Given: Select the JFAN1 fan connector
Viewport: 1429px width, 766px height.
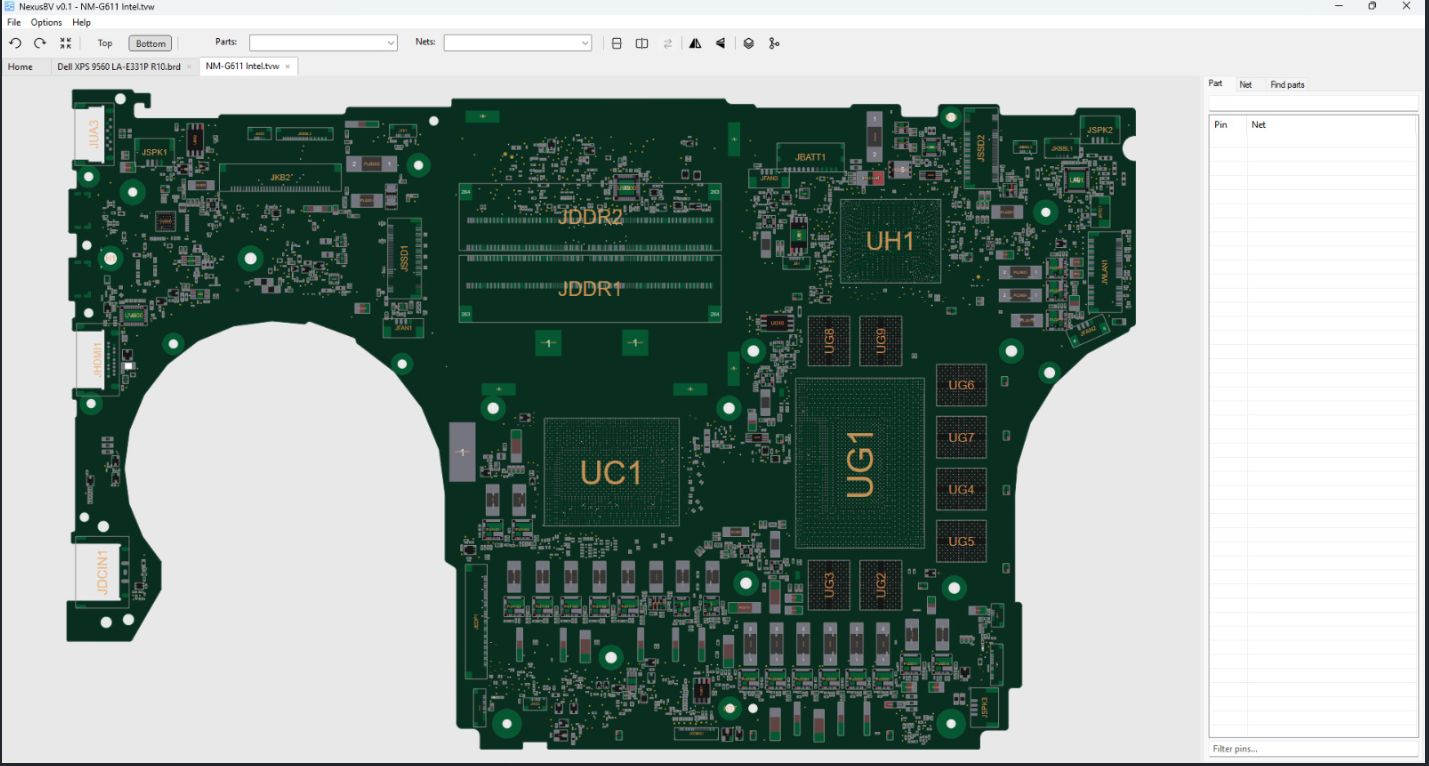Looking at the screenshot, I should pyautogui.click(x=403, y=327).
